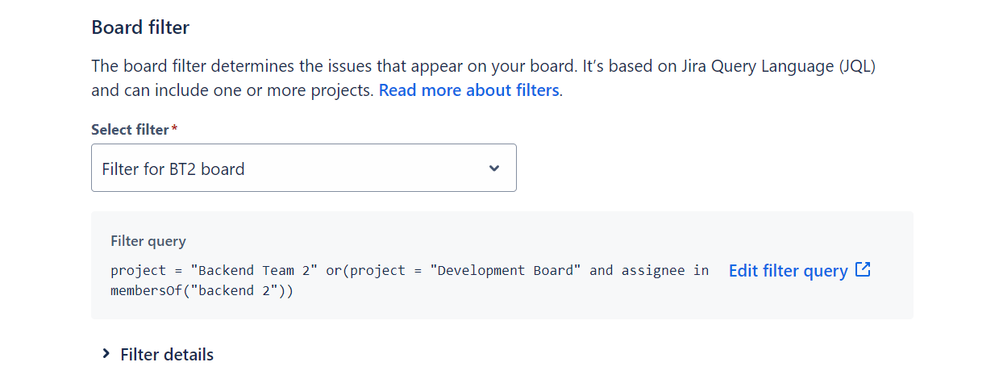Click external link icon beside Edit filter query
Screen dimensions: 999x383
(x=863, y=270)
